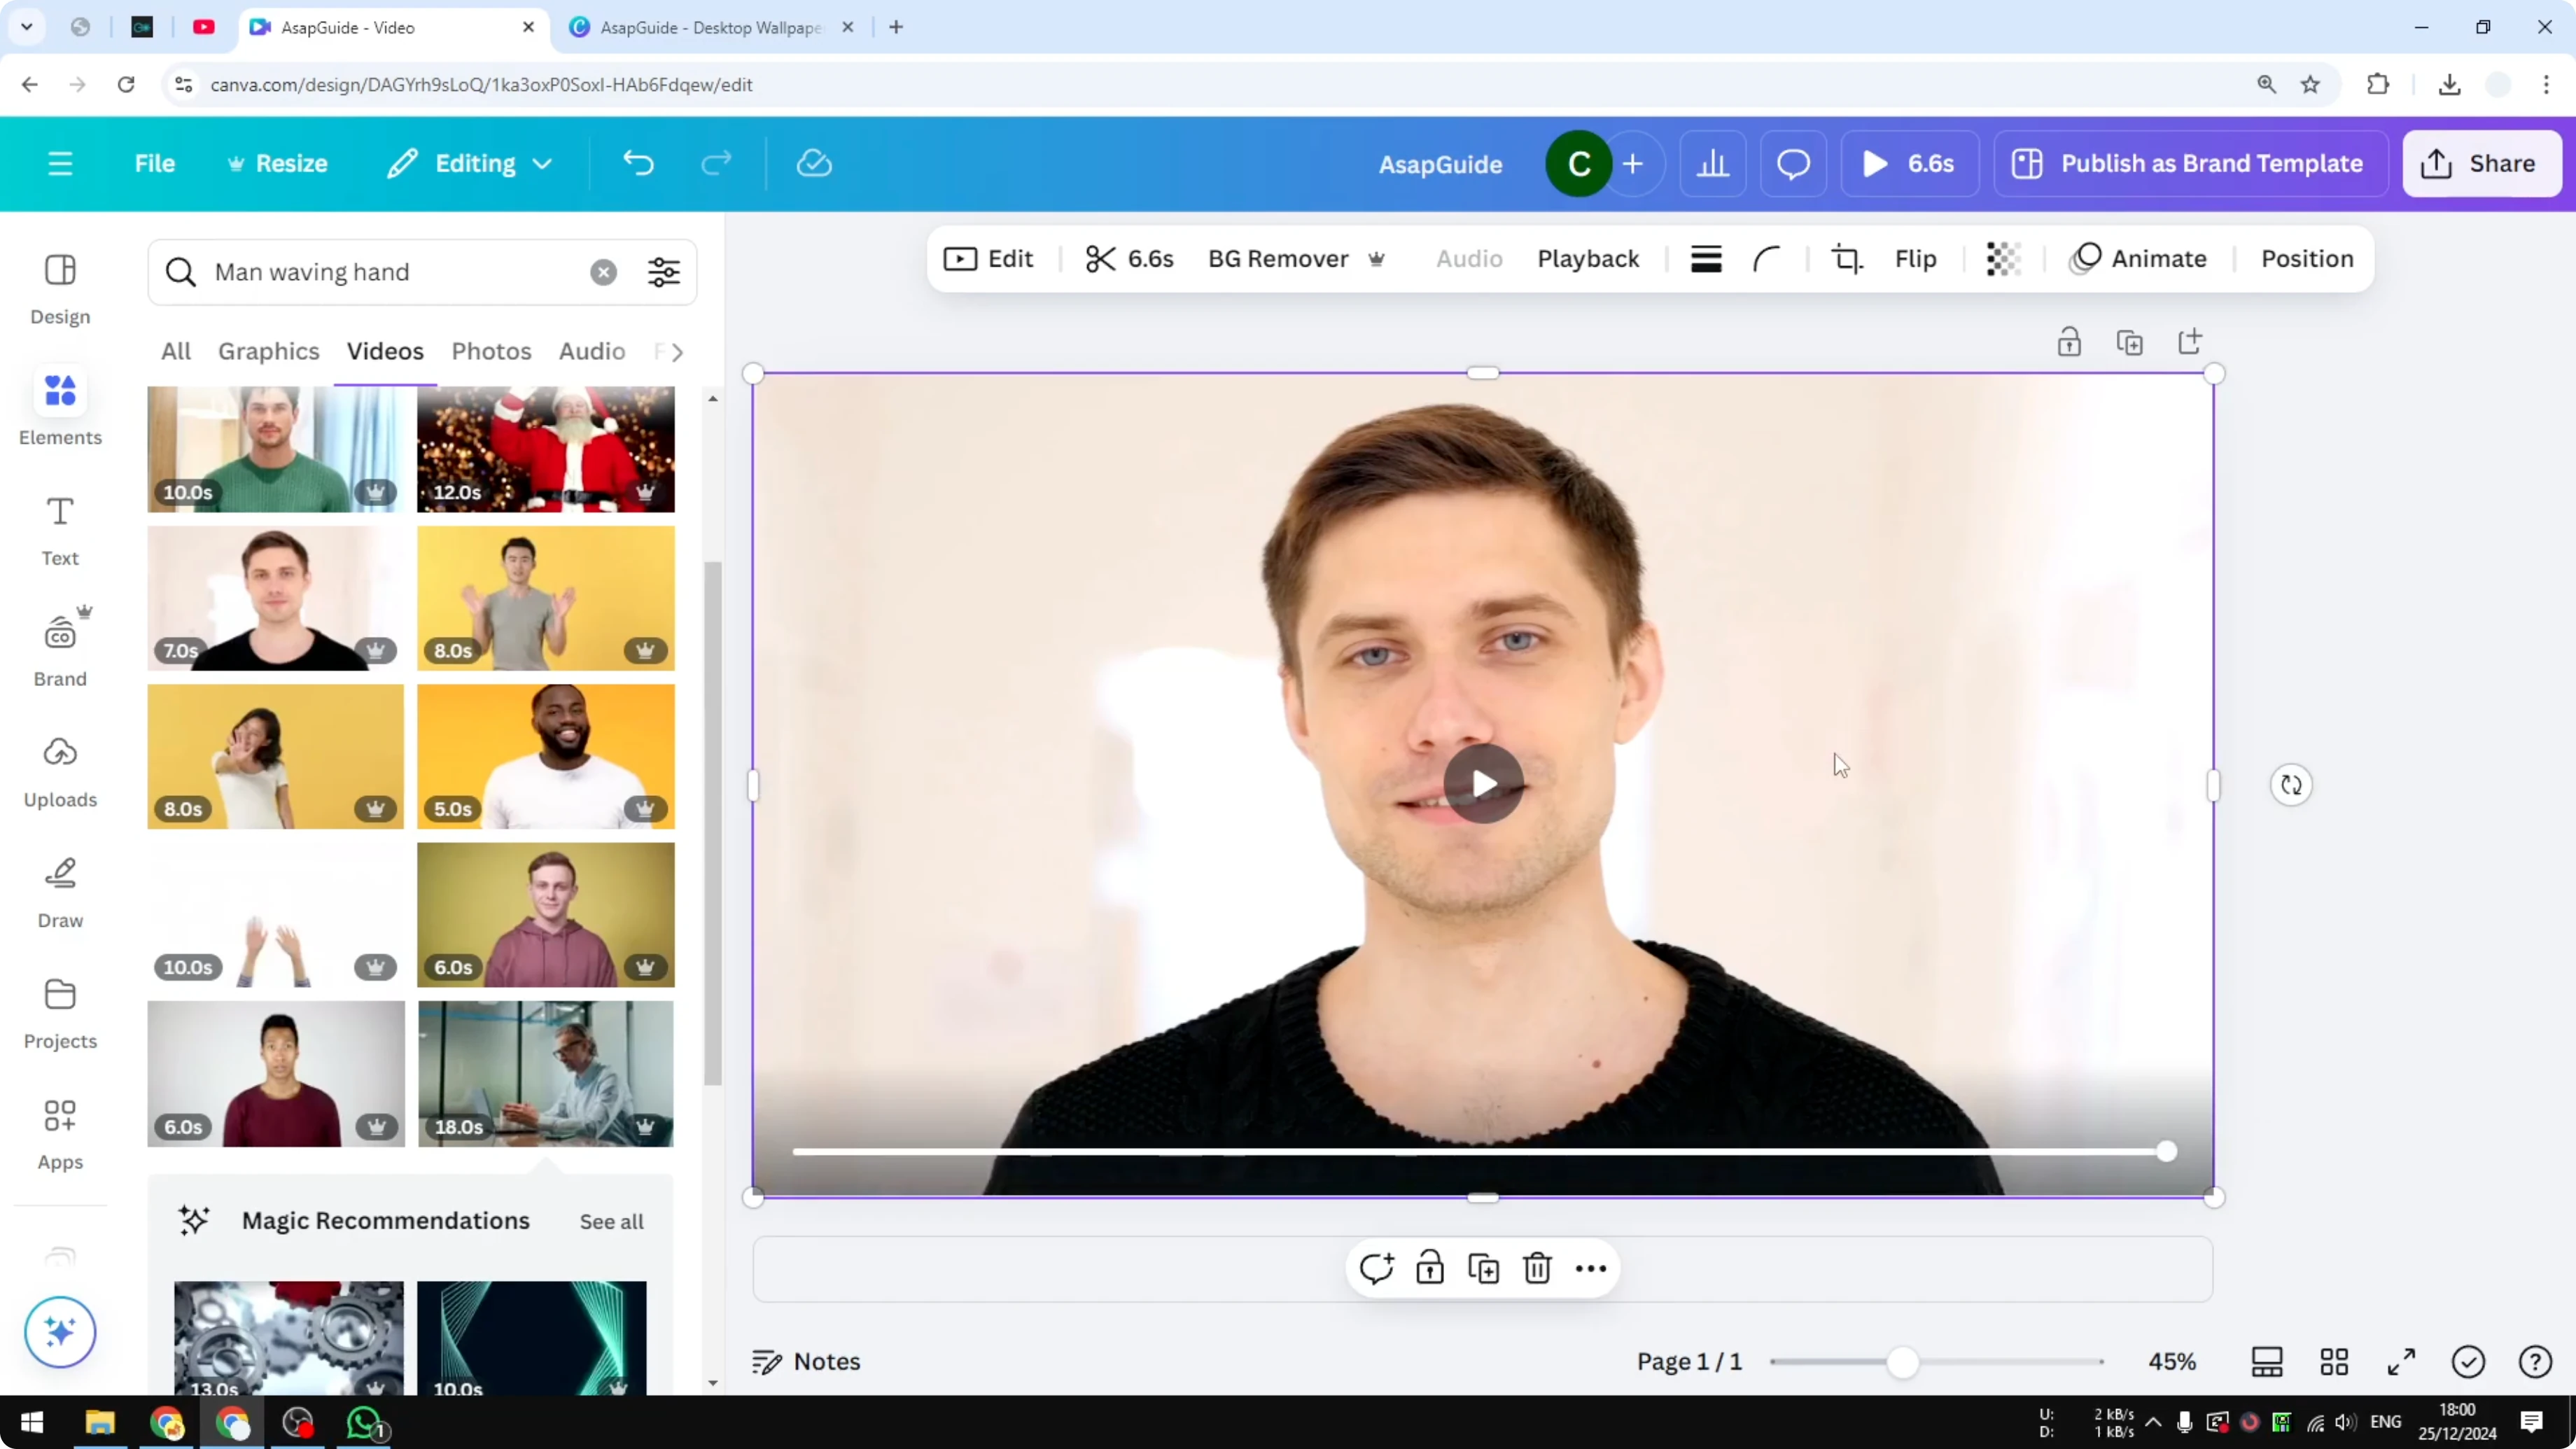Adjust the zoom slider at the bottom
2576x1449 pixels.
click(x=1904, y=1362)
